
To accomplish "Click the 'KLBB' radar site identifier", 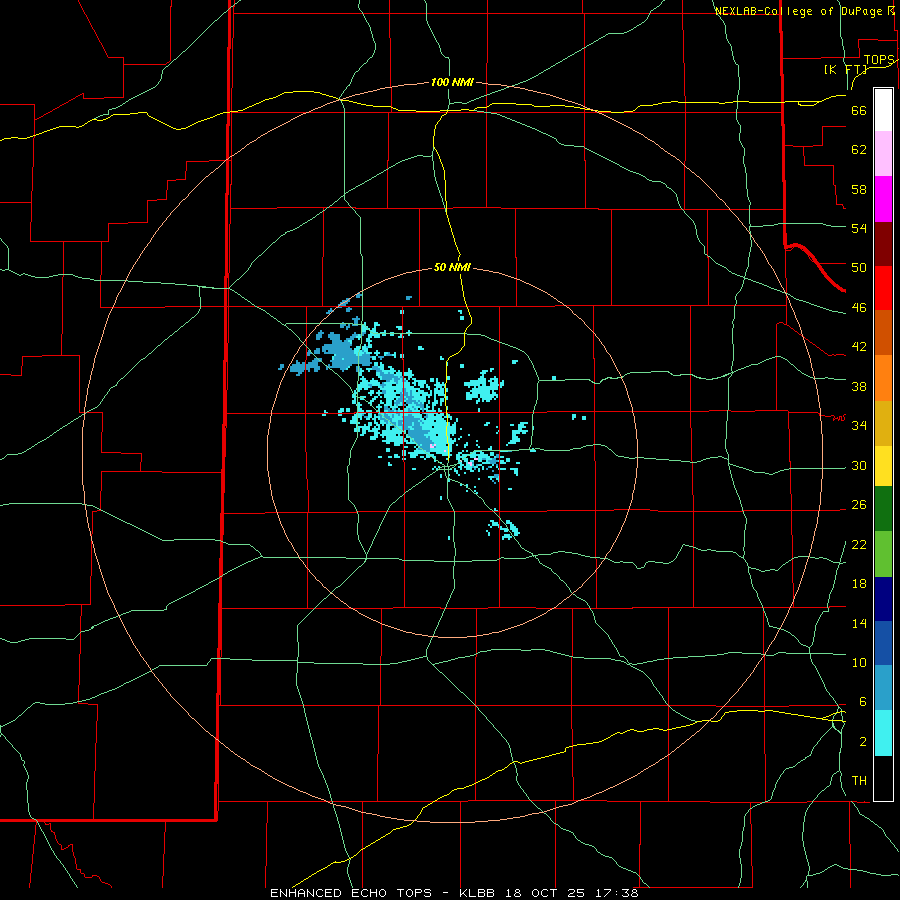I will [x=478, y=893].
